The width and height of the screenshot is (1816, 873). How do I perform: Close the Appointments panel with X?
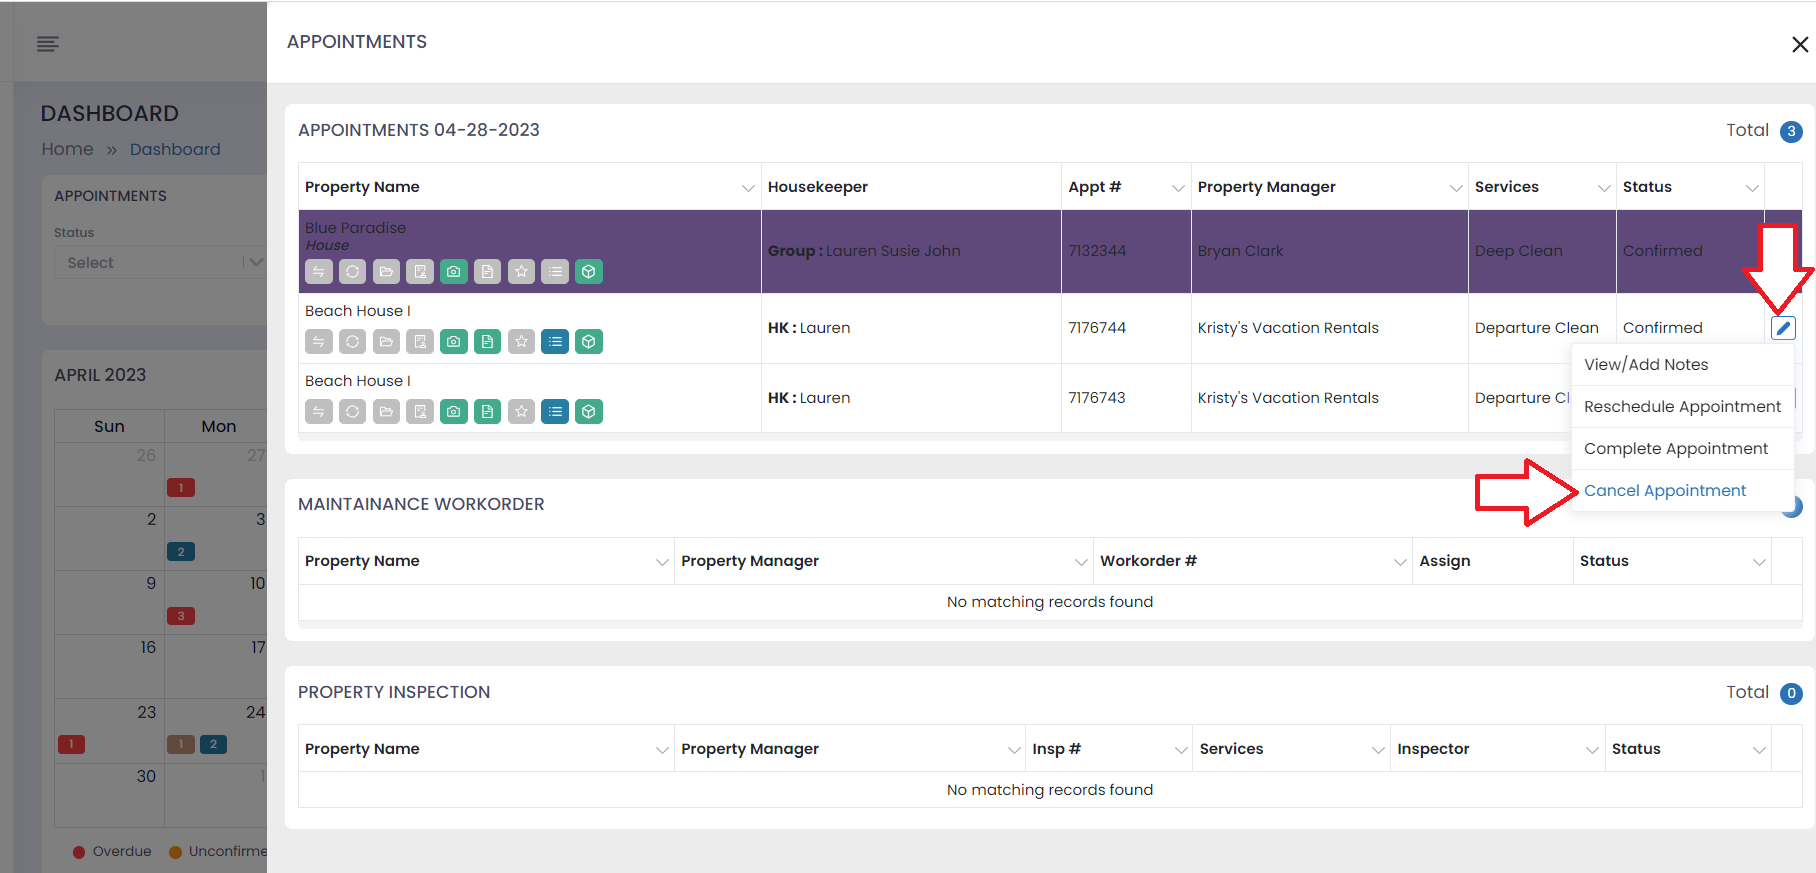point(1799,44)
